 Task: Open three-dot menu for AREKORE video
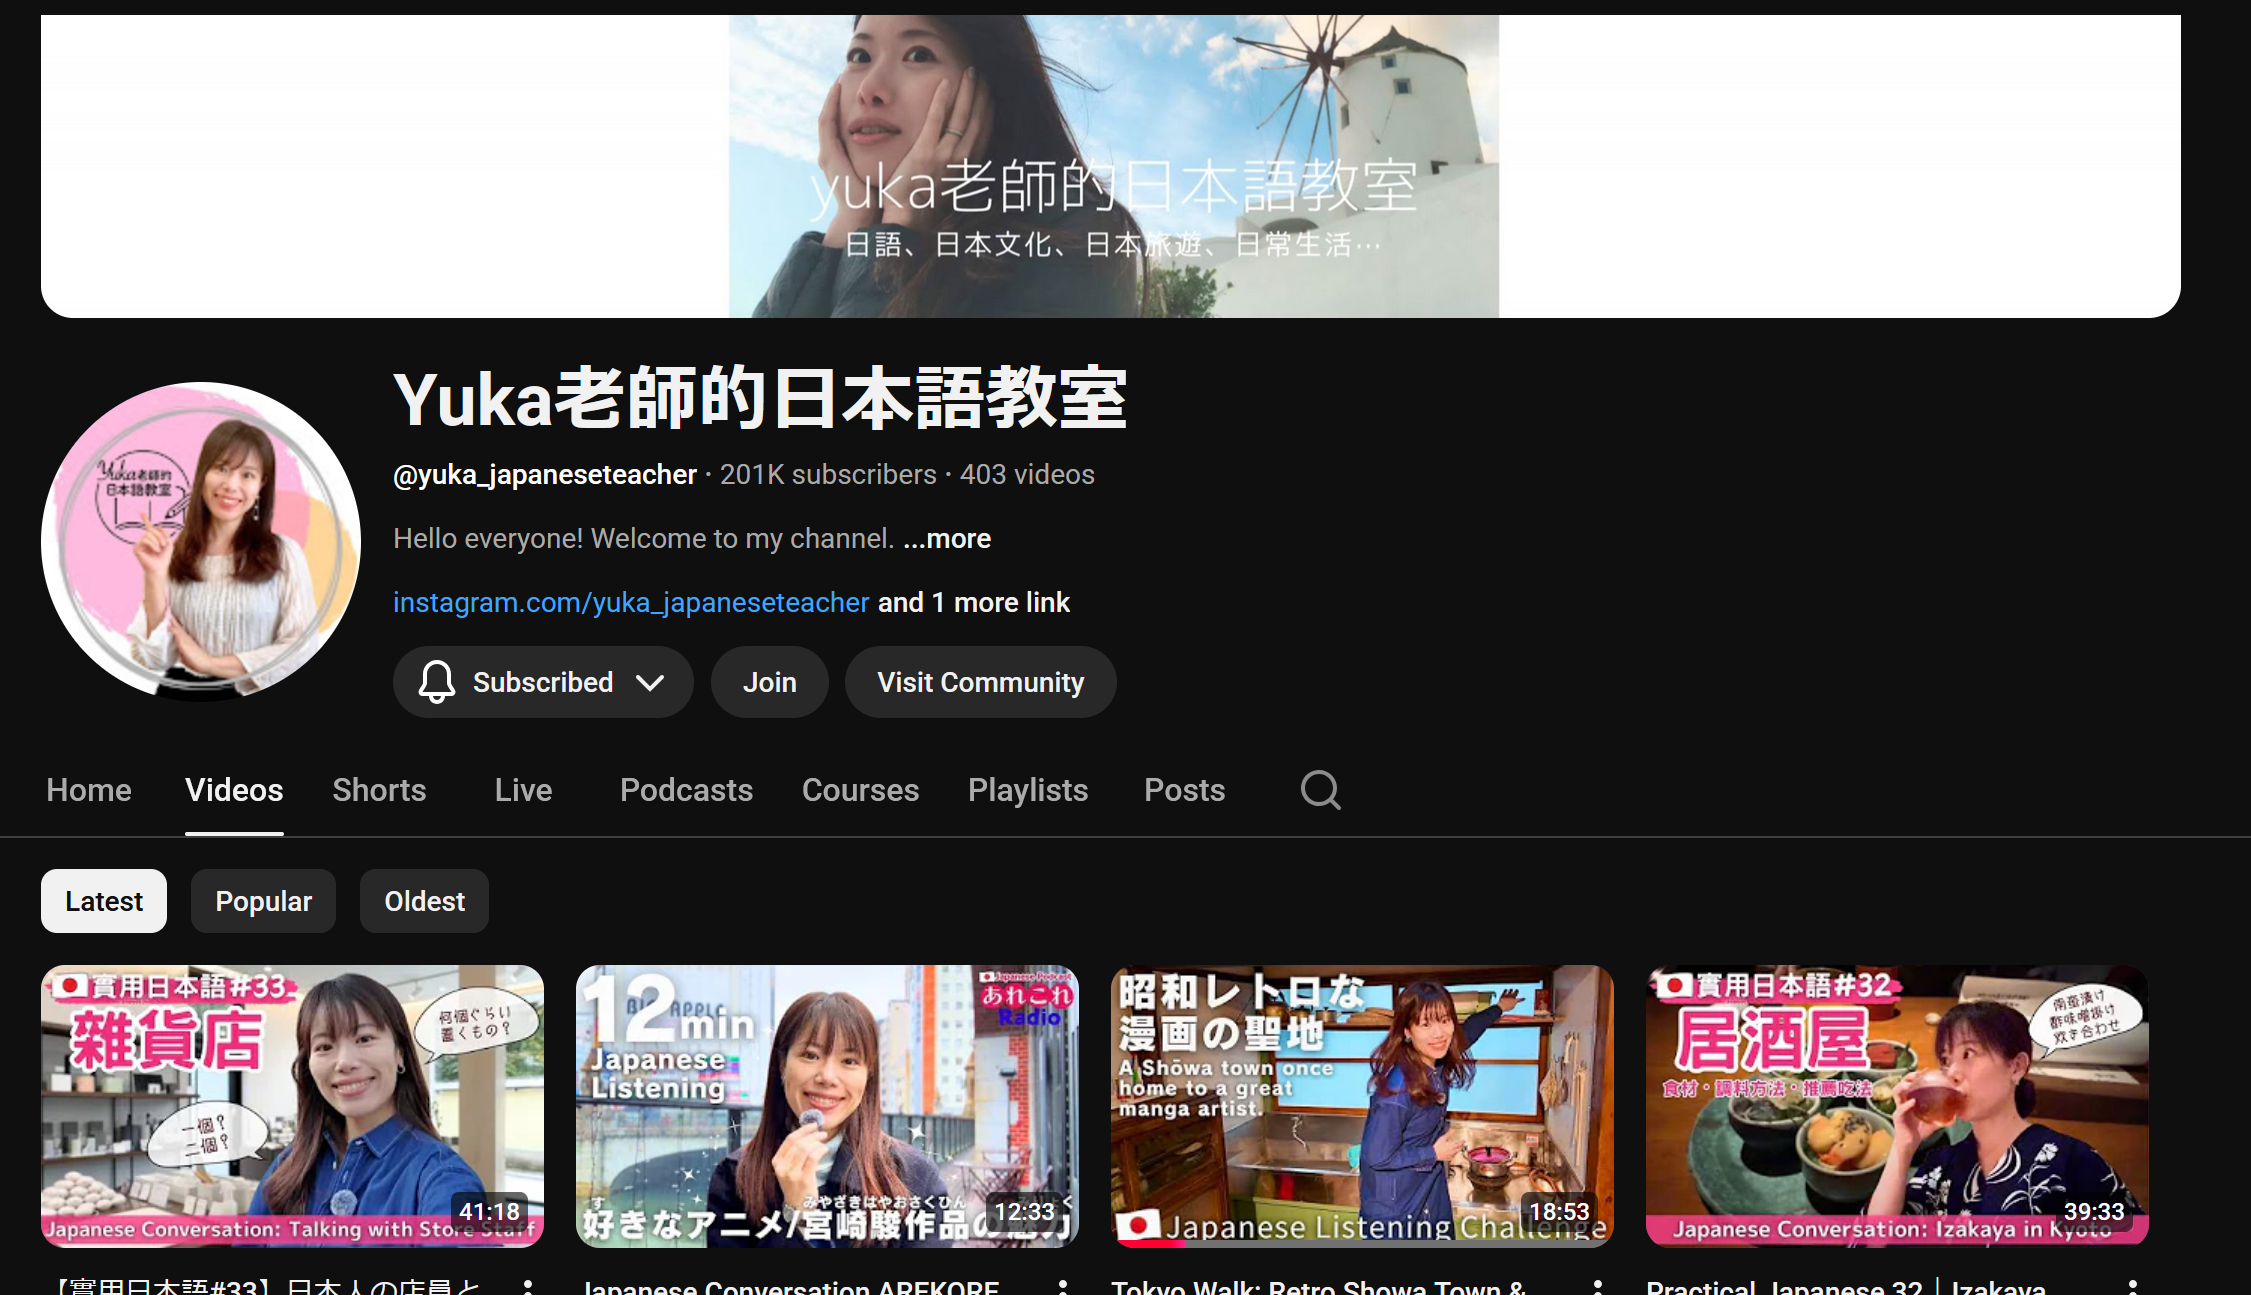pos(1063,1287)
